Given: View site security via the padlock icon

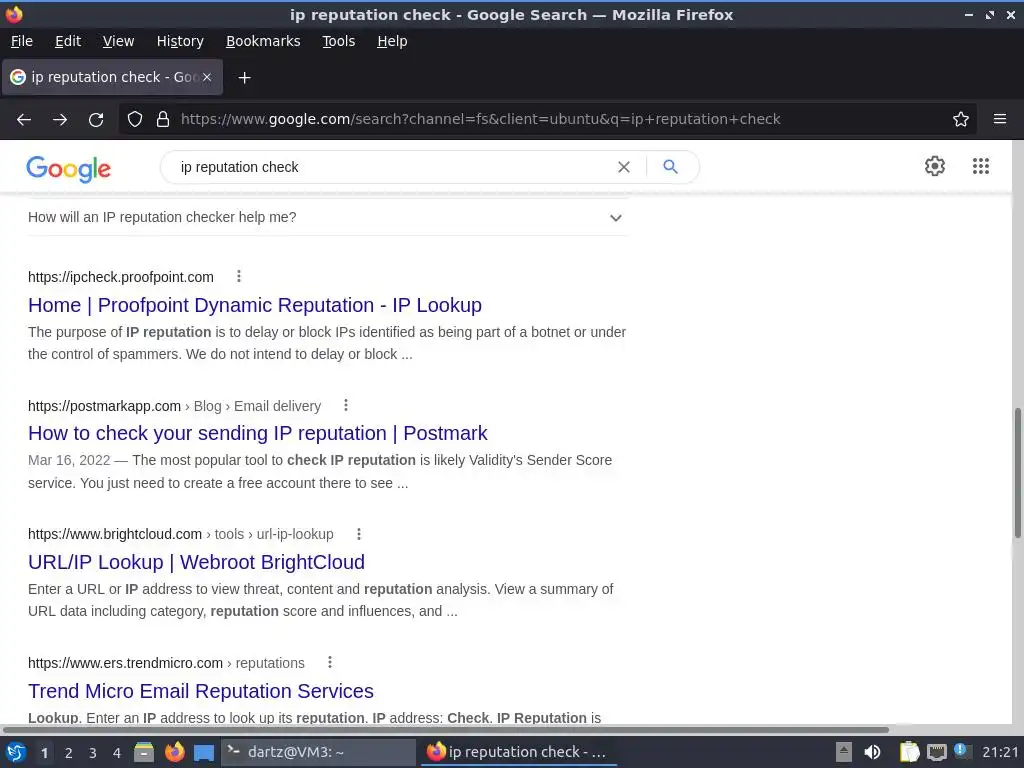Looking at the screenshot, I should tap(163, 119).
